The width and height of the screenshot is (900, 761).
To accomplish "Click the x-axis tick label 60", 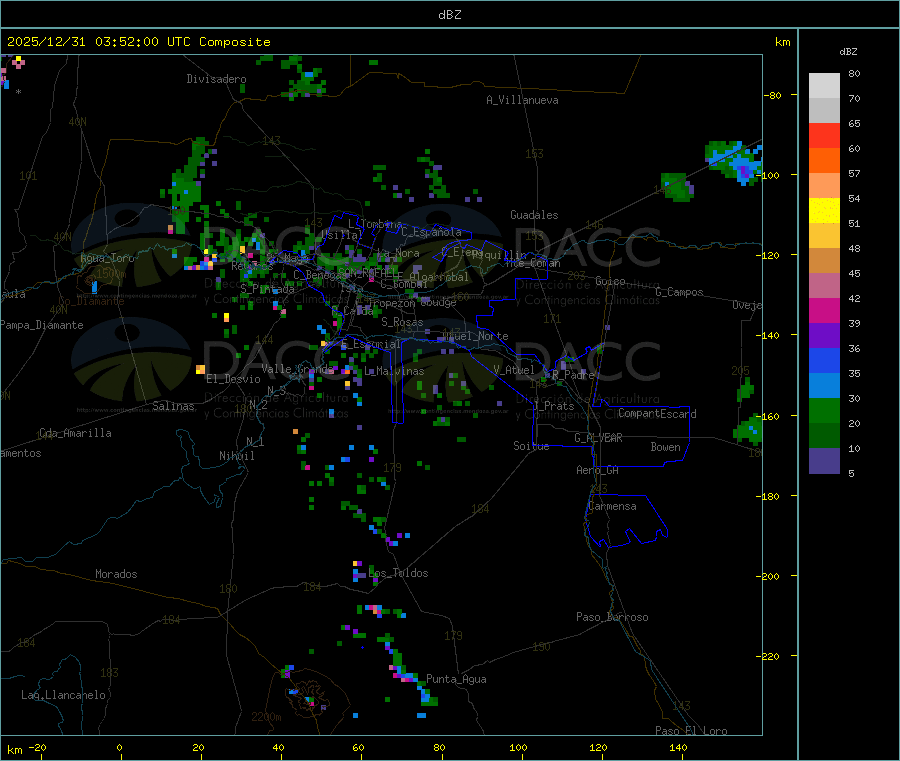I will [x=358, y=747].
